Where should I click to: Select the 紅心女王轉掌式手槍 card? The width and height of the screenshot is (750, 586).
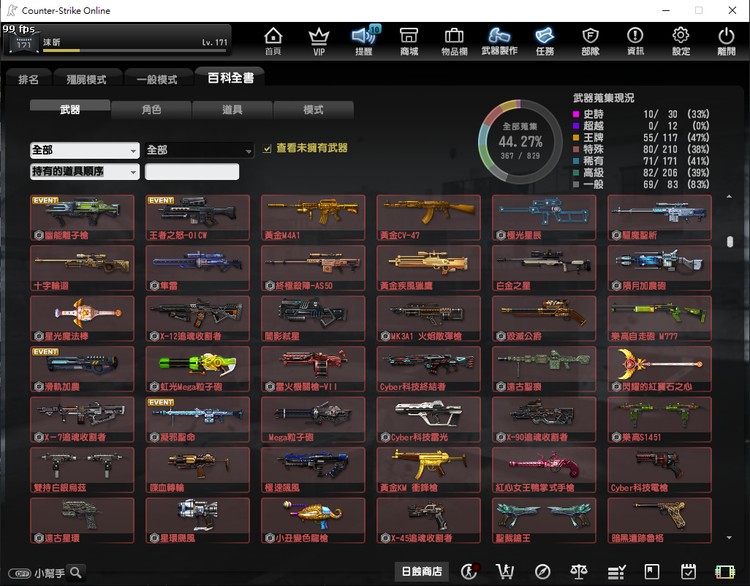[x=544, y=470]
